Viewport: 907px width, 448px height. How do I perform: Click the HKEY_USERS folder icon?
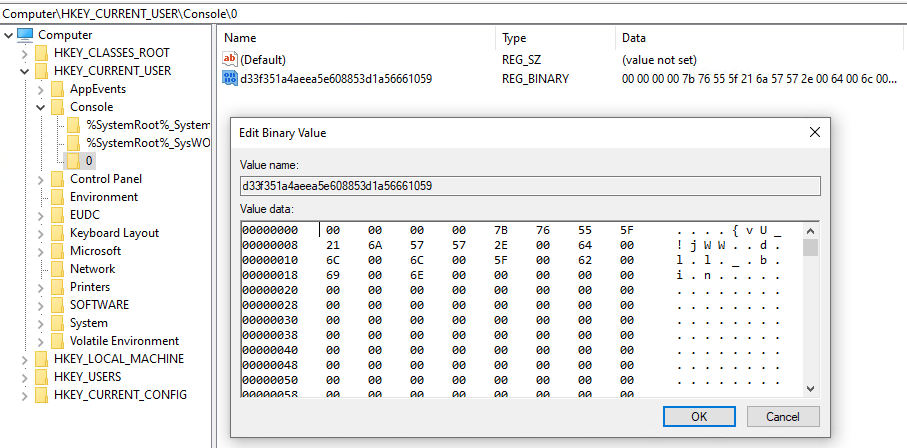coord(41,377)
